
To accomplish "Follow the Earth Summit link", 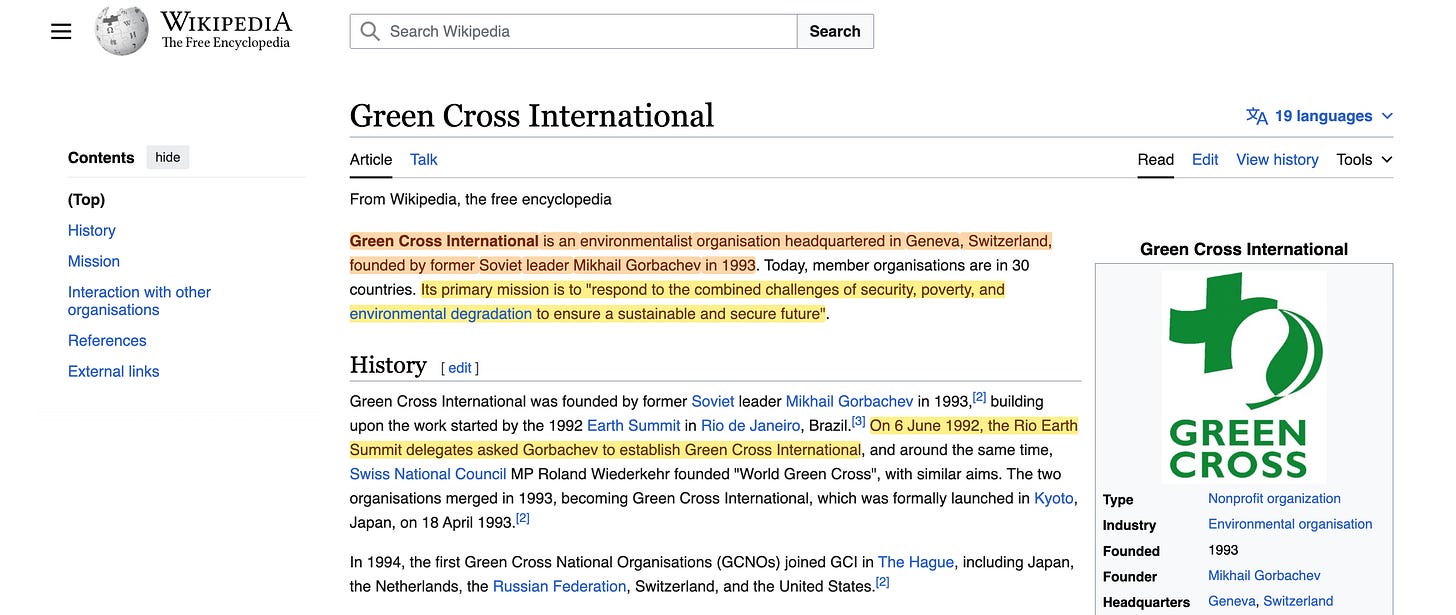I will pyautogui.click(x=633, y=425).
